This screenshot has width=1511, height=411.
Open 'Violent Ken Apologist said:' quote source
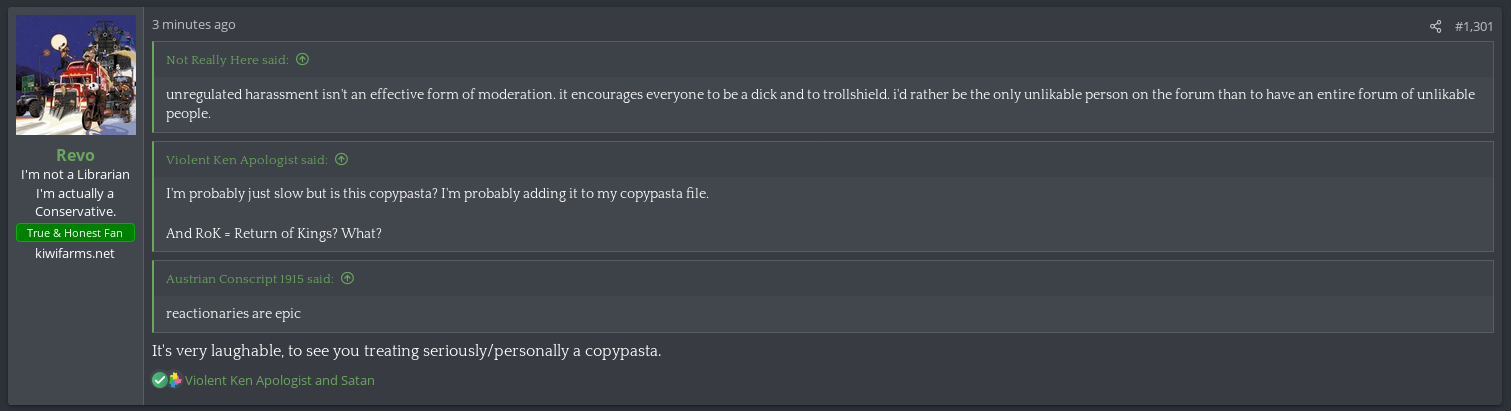(x=247, y=159)
